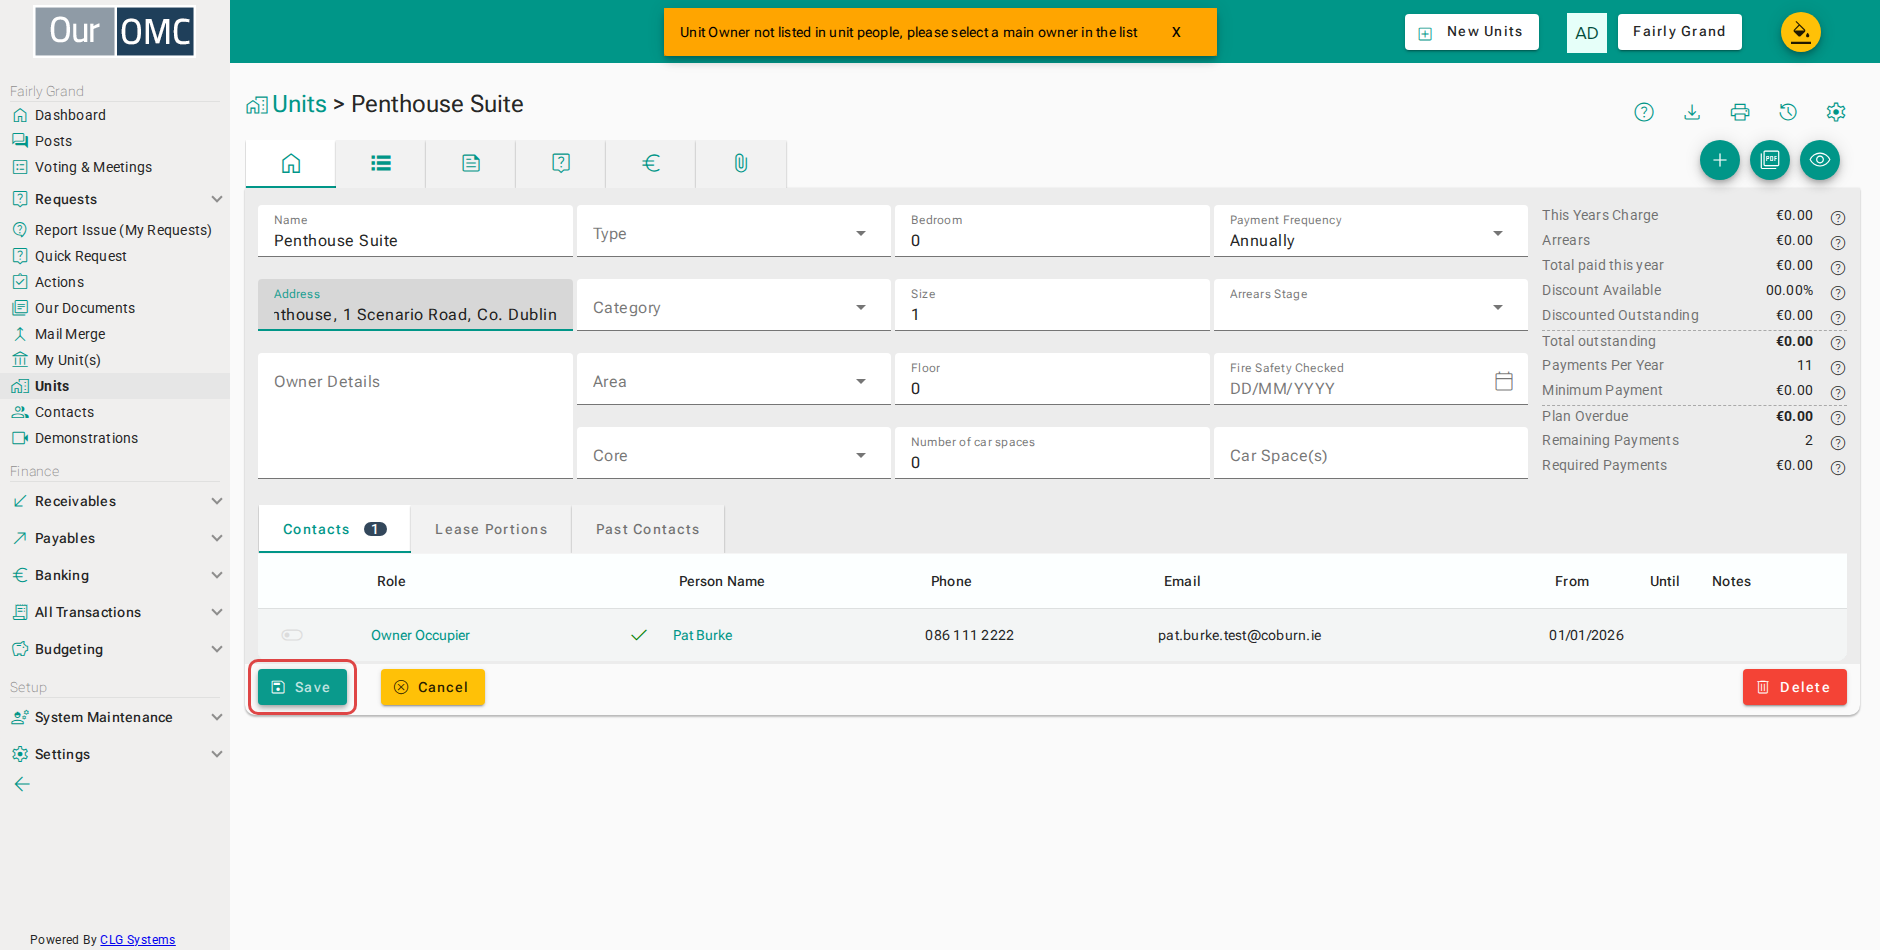This screenshot has height=950, width=1880.
Task: Click the green eye view button
Action: tap(1820, 160)
